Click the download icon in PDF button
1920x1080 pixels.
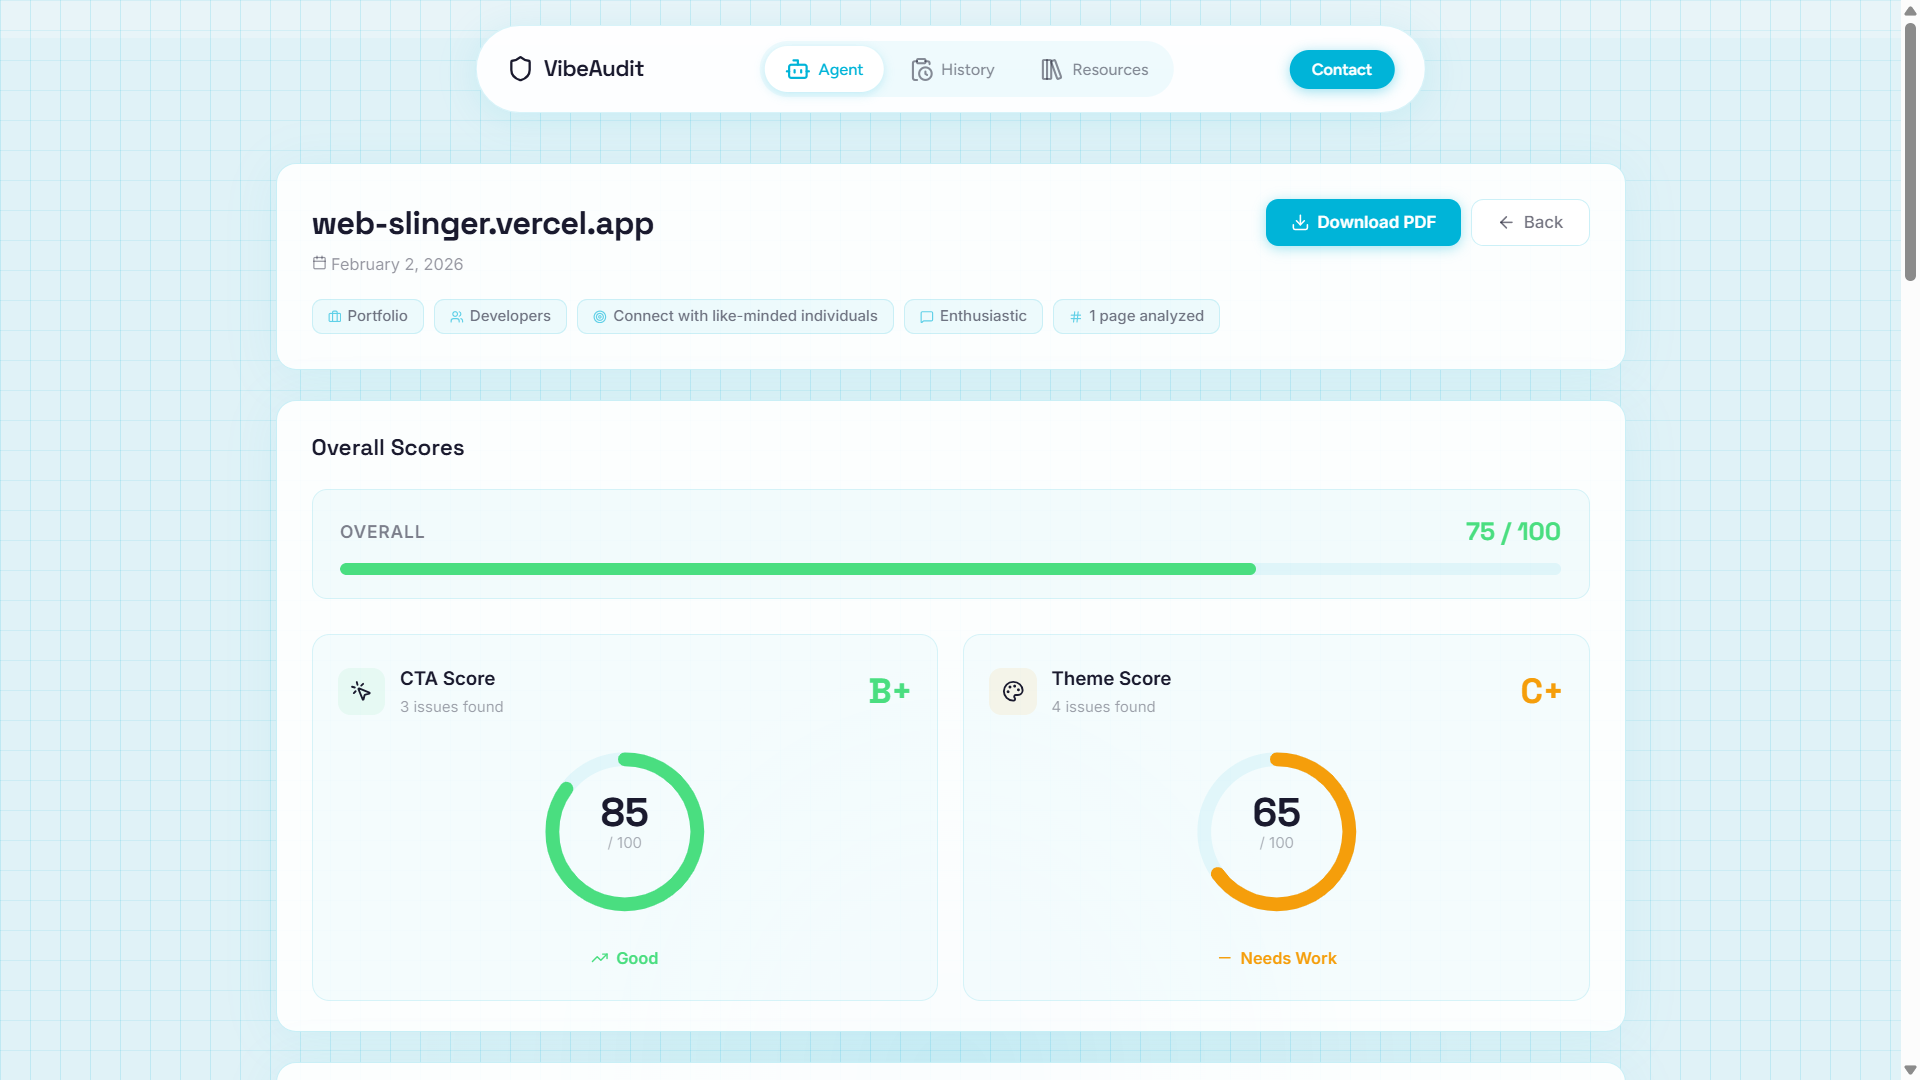coord(1300,223)
